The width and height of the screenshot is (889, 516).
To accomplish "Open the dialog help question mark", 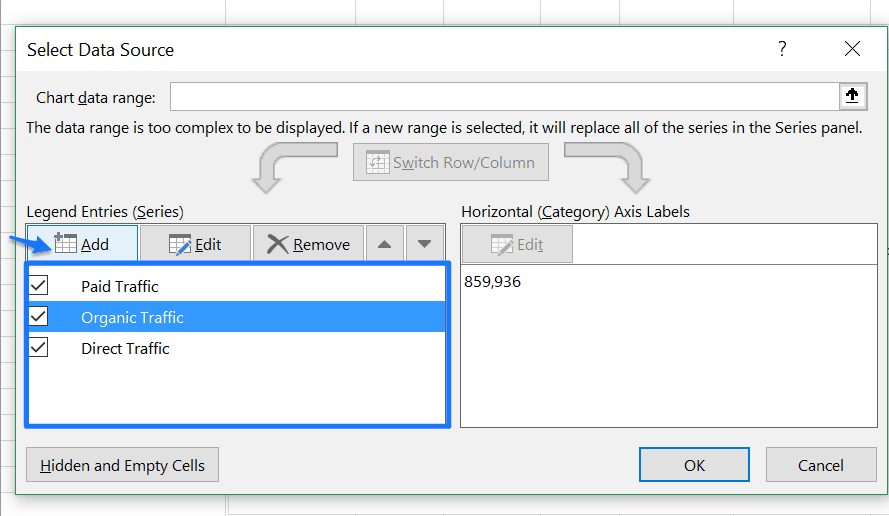I will point(782,49).
